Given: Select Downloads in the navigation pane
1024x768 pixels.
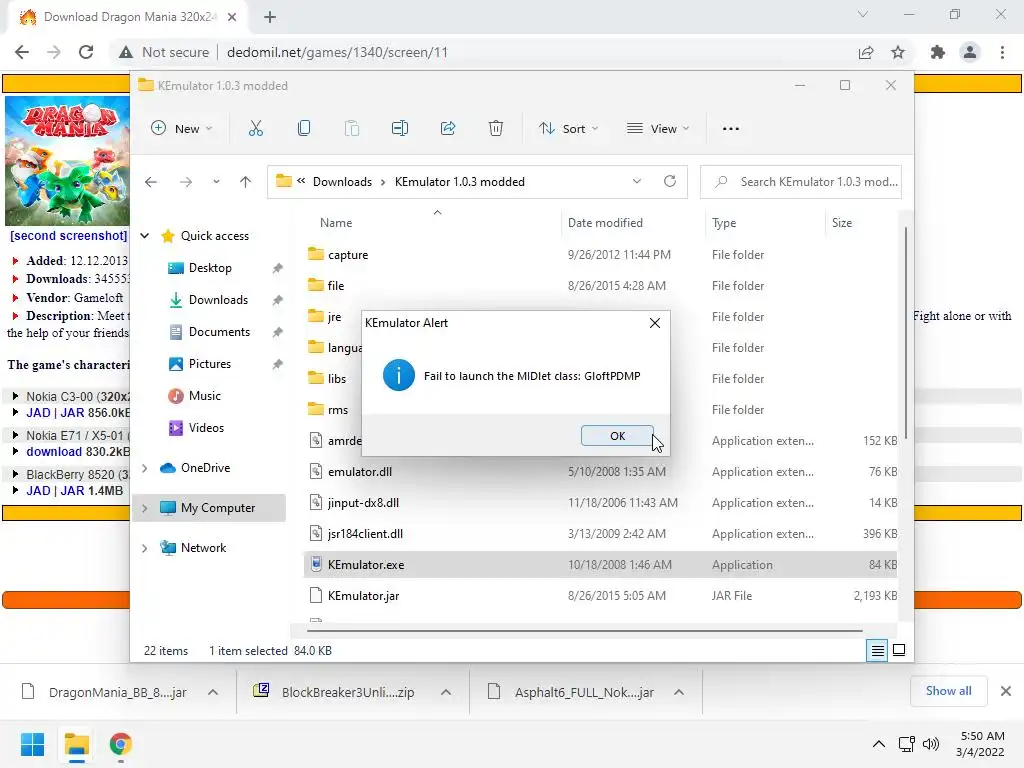Looking at the screenshot, I should pyautogui.click(x=218, y=300).
